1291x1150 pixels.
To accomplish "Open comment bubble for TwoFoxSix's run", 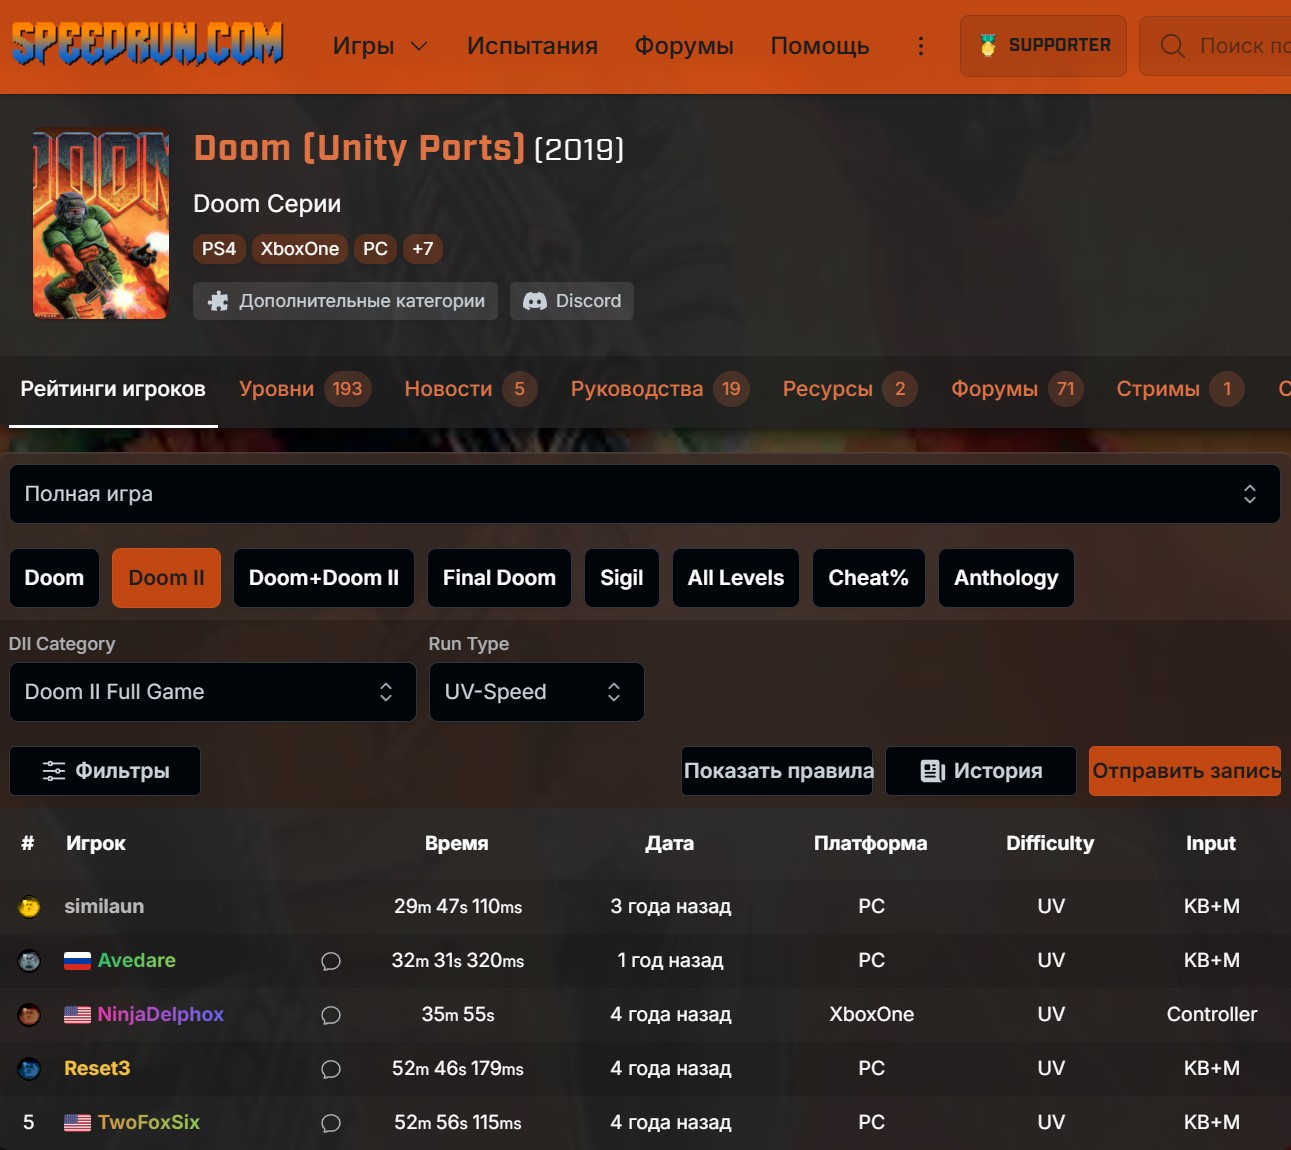I will click(x=331, y=1123).
